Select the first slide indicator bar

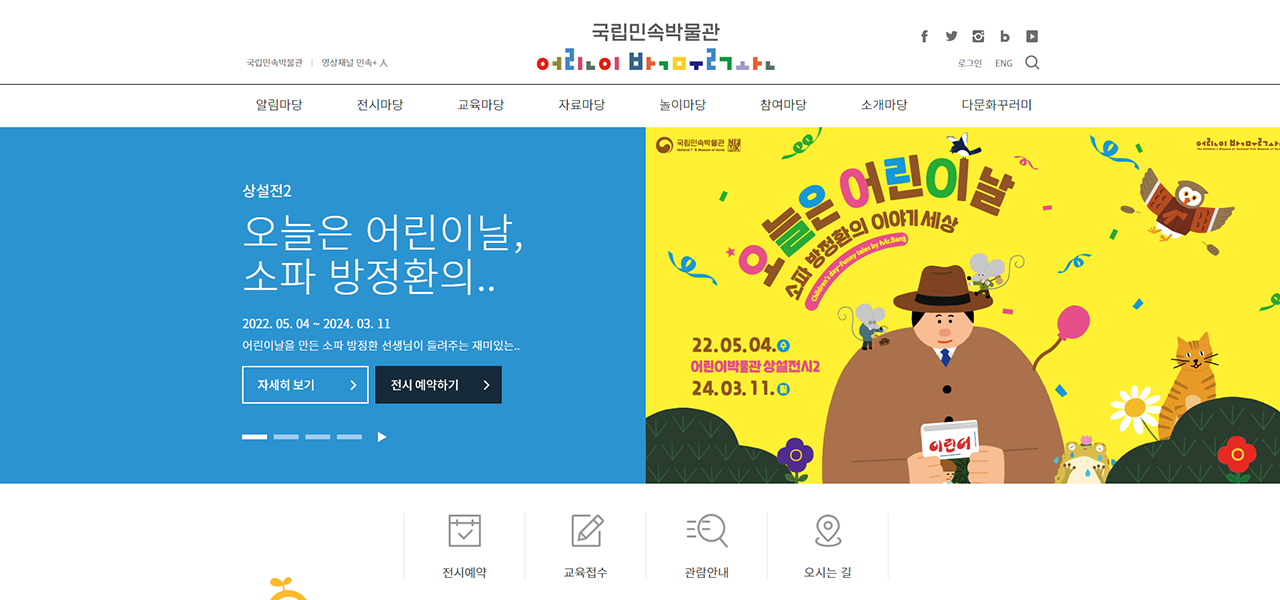(255, 437)
